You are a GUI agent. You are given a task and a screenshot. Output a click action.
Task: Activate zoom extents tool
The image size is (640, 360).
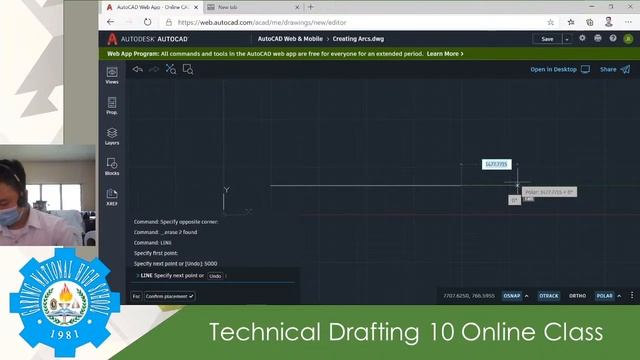coord(171,69)
